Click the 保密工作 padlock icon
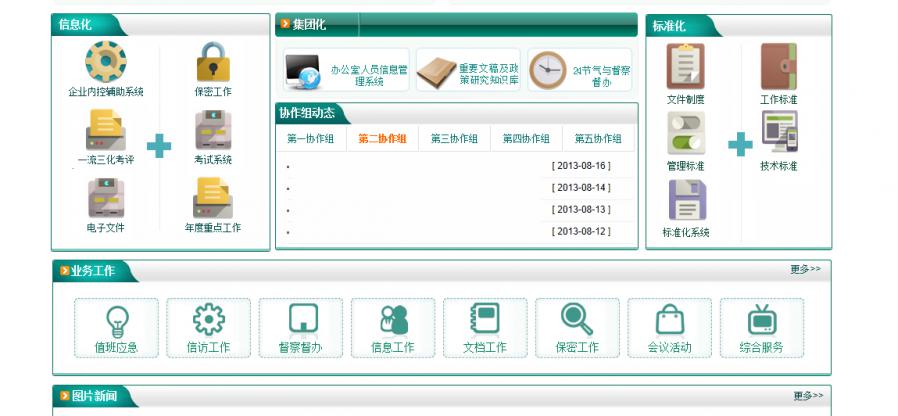 coord(213,62)
